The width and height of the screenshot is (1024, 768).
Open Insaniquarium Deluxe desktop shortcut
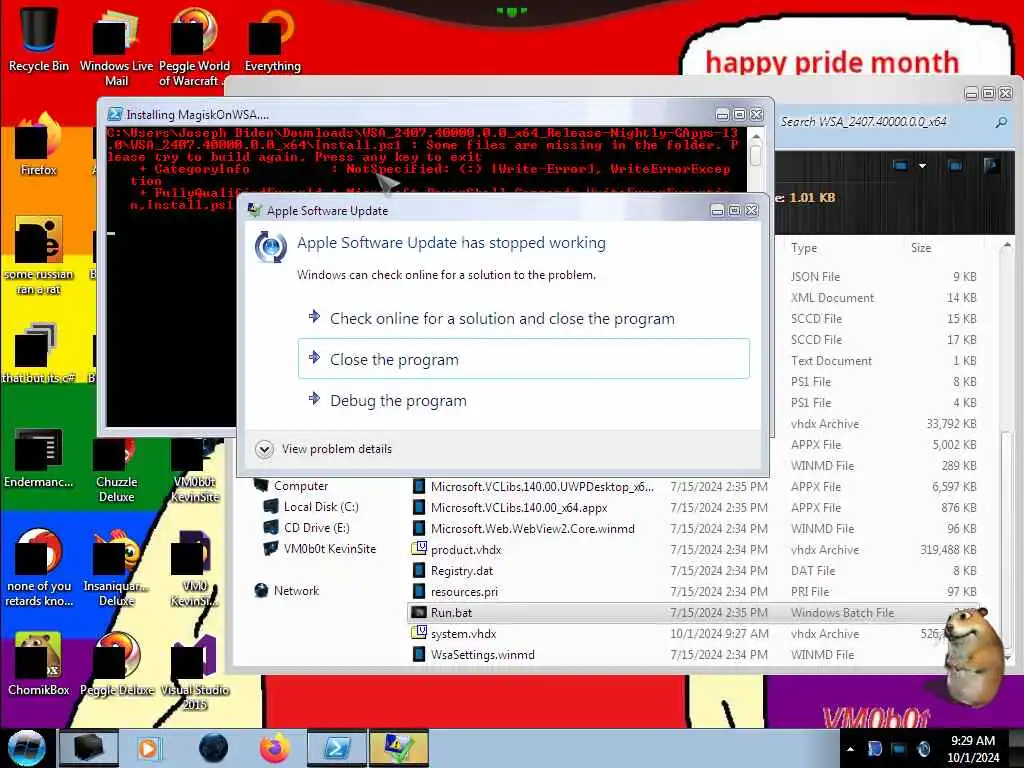[x=116, y=568]
